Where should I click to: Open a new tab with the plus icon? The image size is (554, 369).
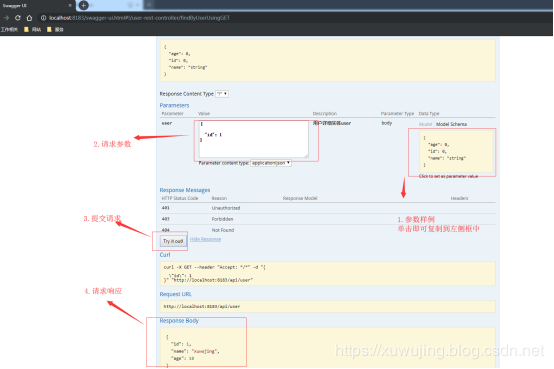coord(84,5)
